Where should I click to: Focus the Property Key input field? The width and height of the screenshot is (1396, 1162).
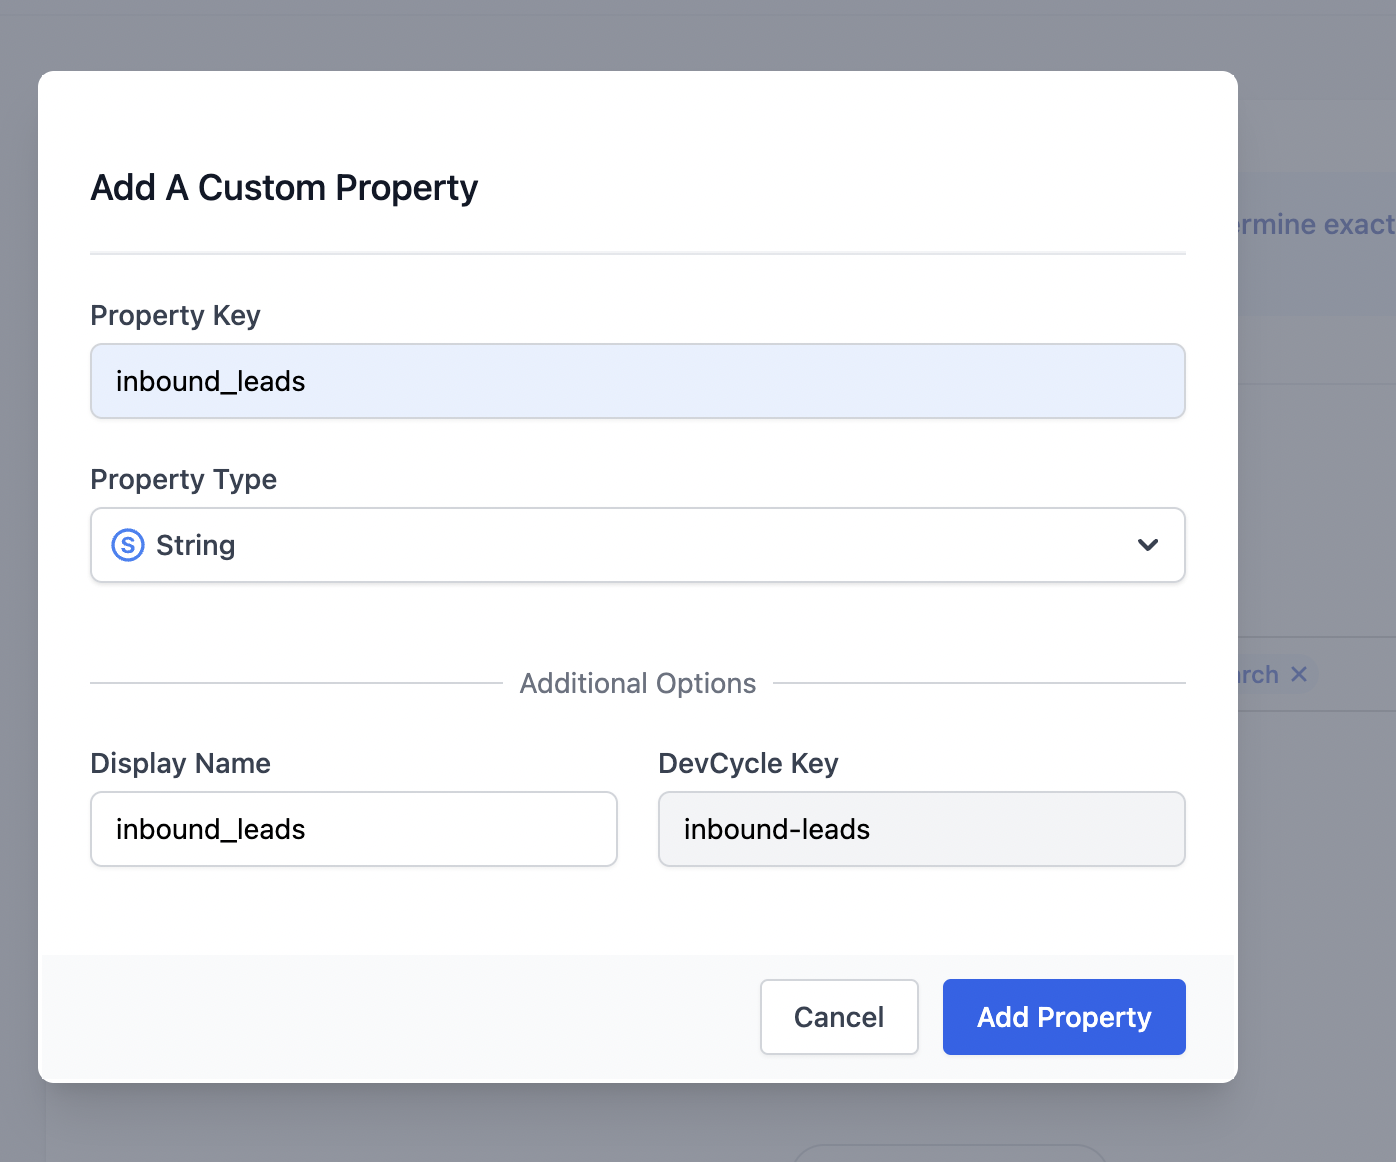point(638,381)
